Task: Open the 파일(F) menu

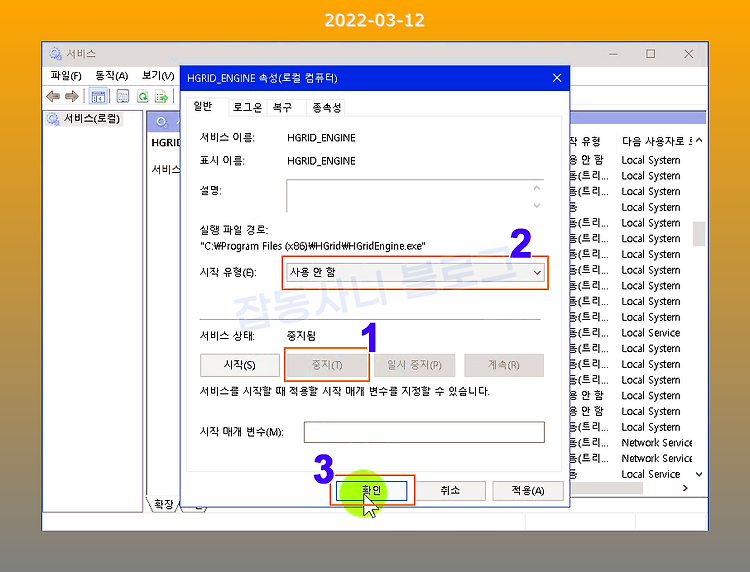Action: click(x=66, y=76)
